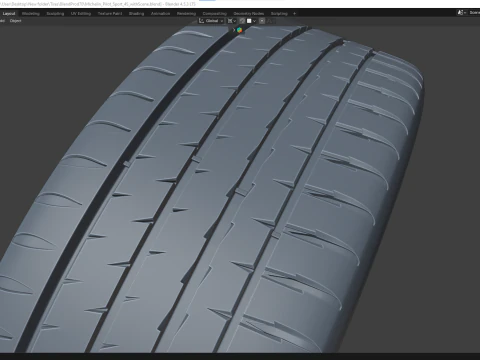Switch to the Rendering workspace

pyautogui.click(x=186, y=14)
